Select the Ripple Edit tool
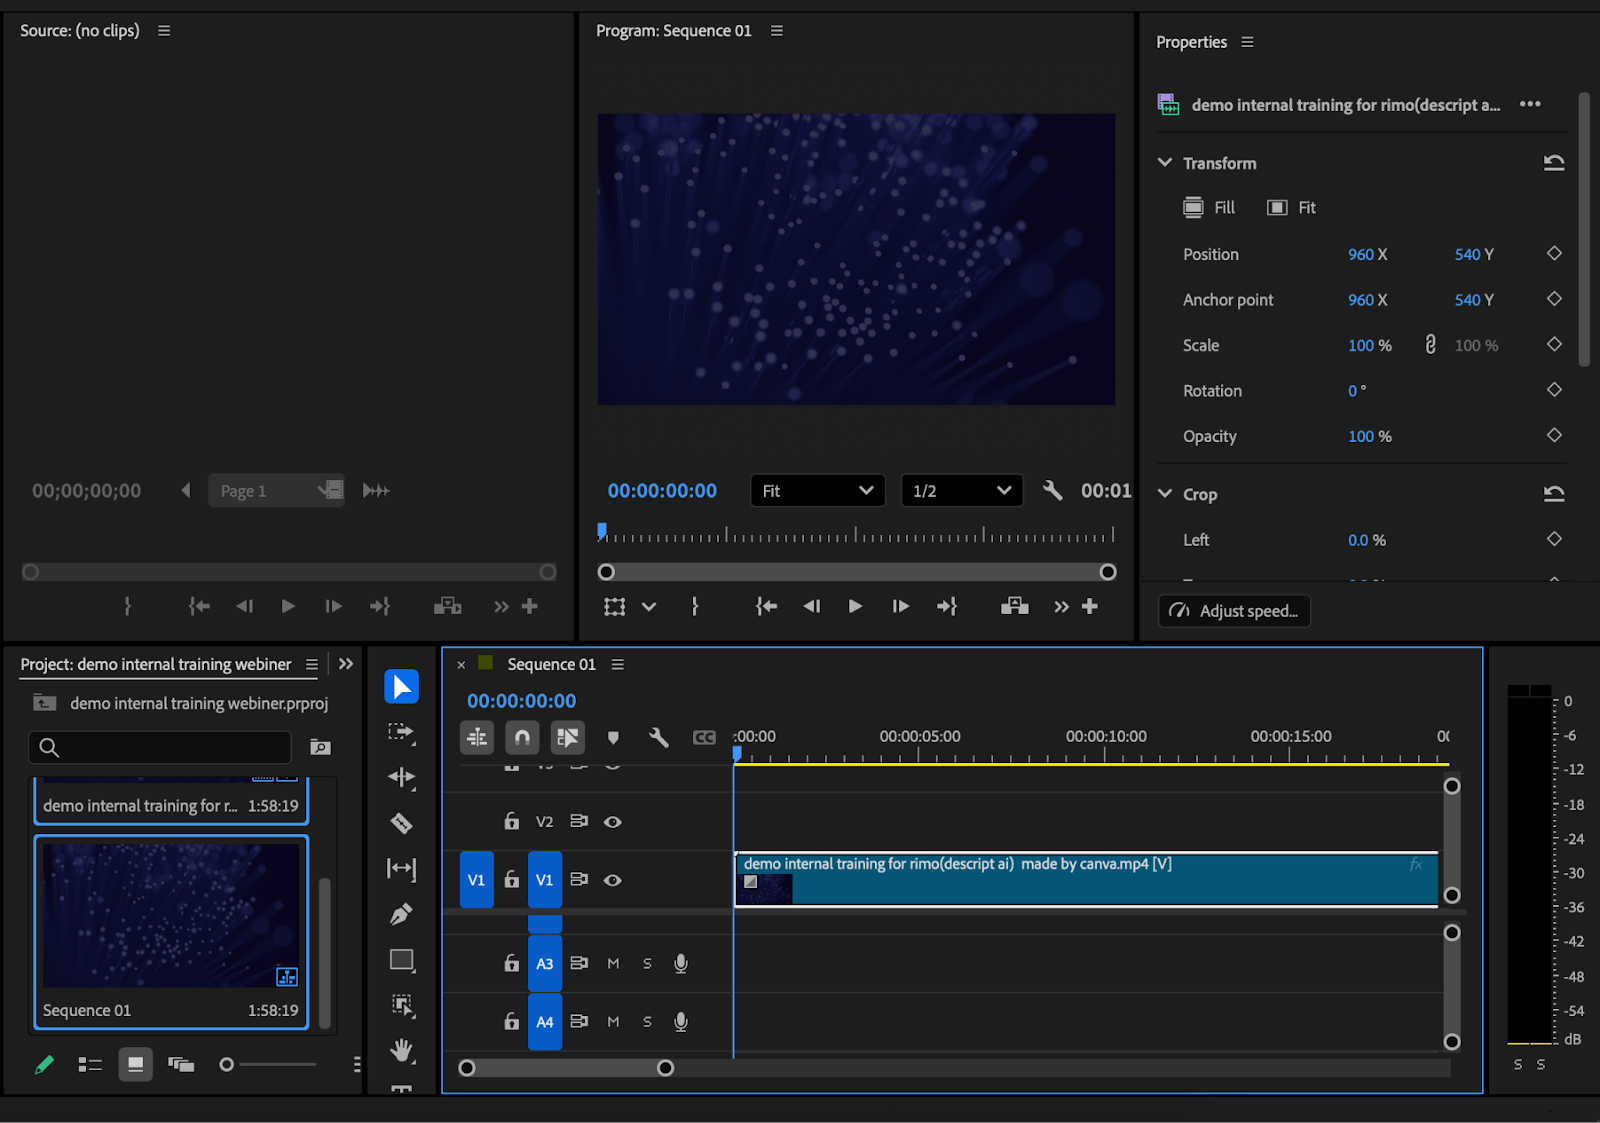The image size is (1600, 1123). tap(401, 778)
